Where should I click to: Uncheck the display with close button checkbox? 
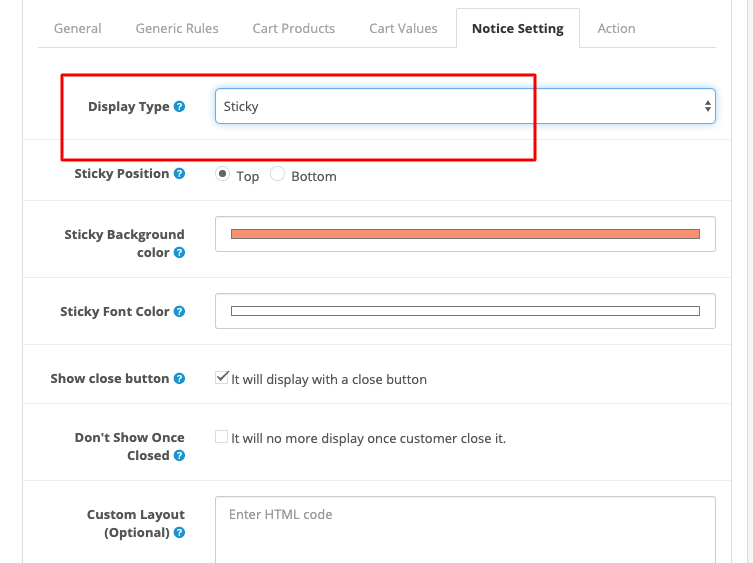click(221, 378)
